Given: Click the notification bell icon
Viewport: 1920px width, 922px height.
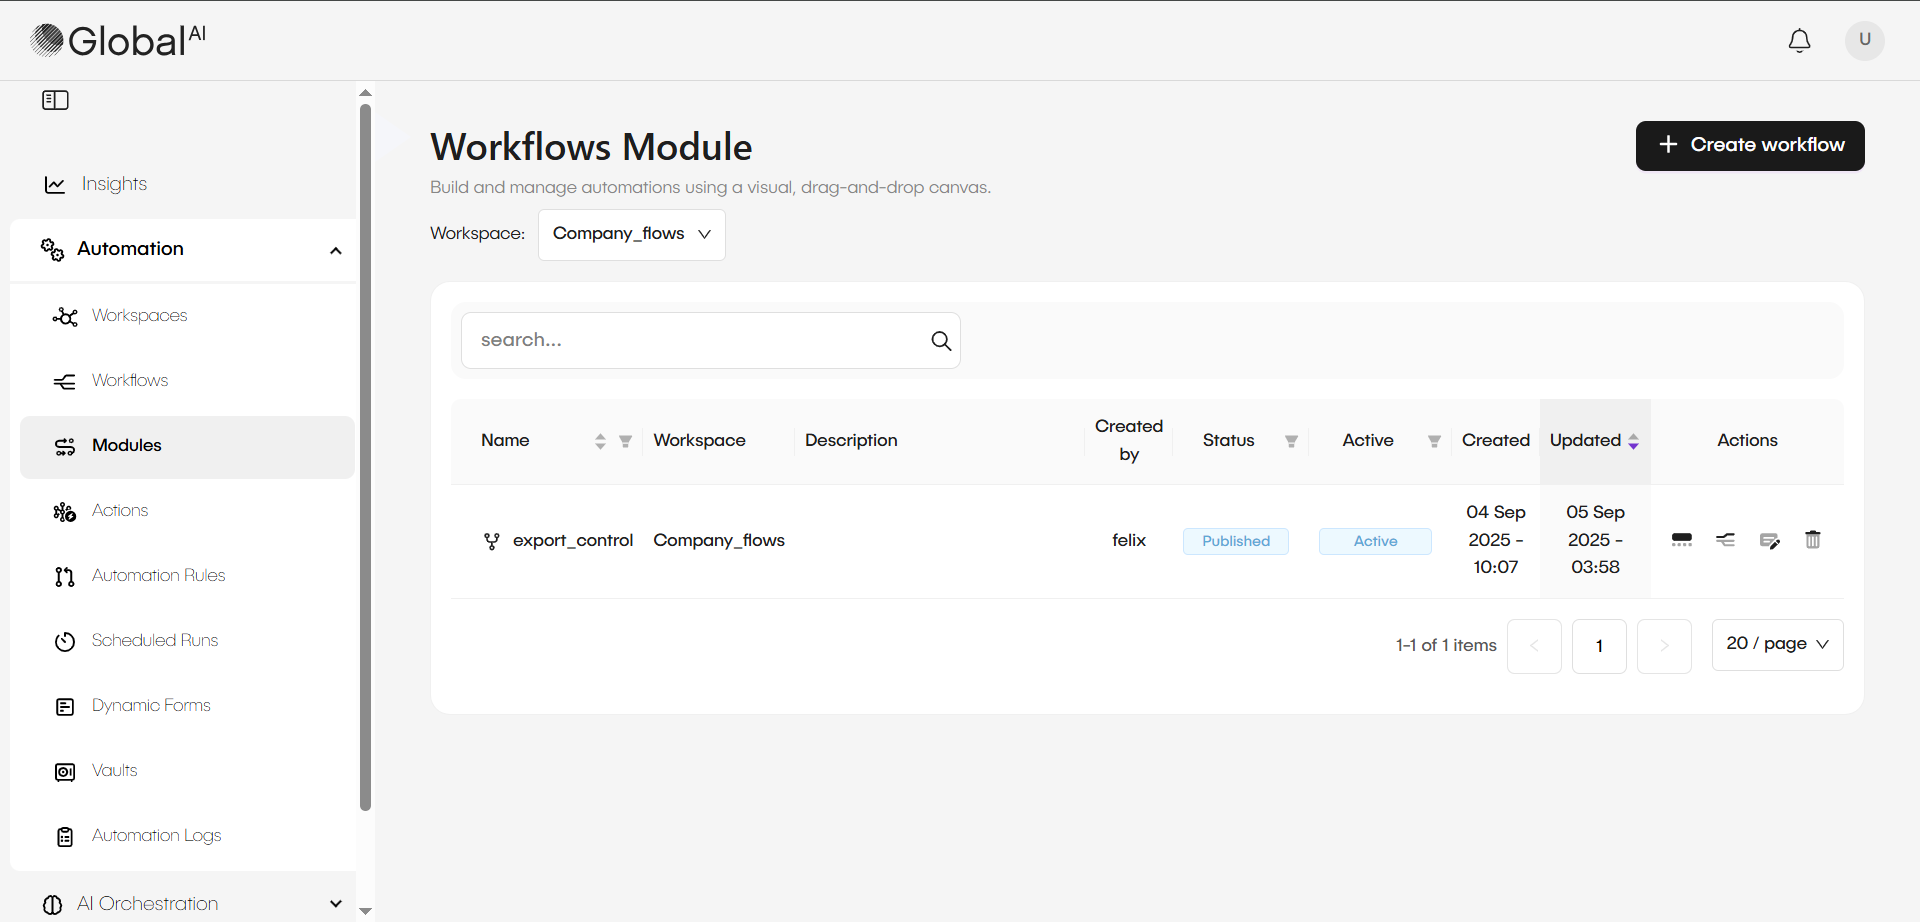Looking at the screenshot, I should tap(1799, 41).
